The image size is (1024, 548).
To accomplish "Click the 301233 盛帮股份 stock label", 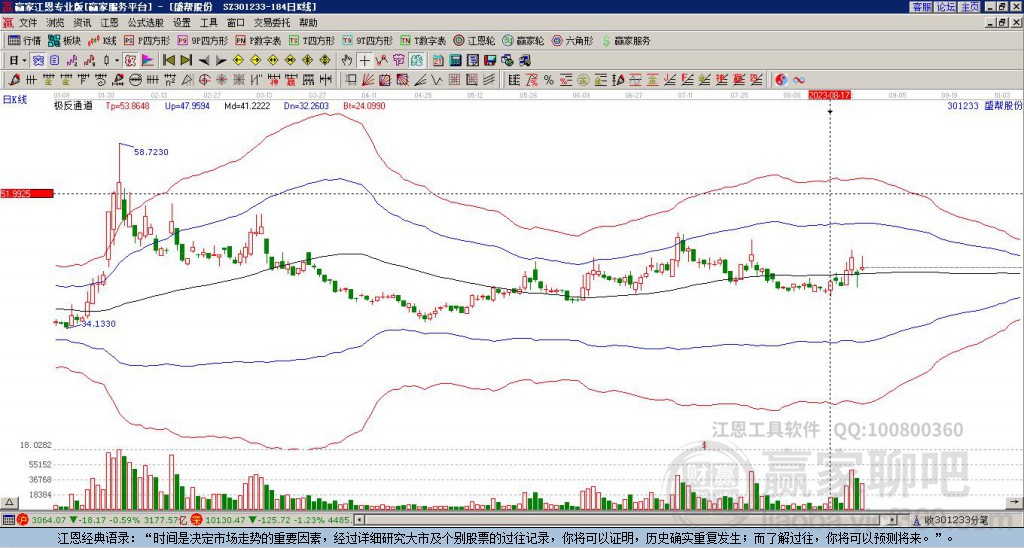I will (x=985, y=105).
